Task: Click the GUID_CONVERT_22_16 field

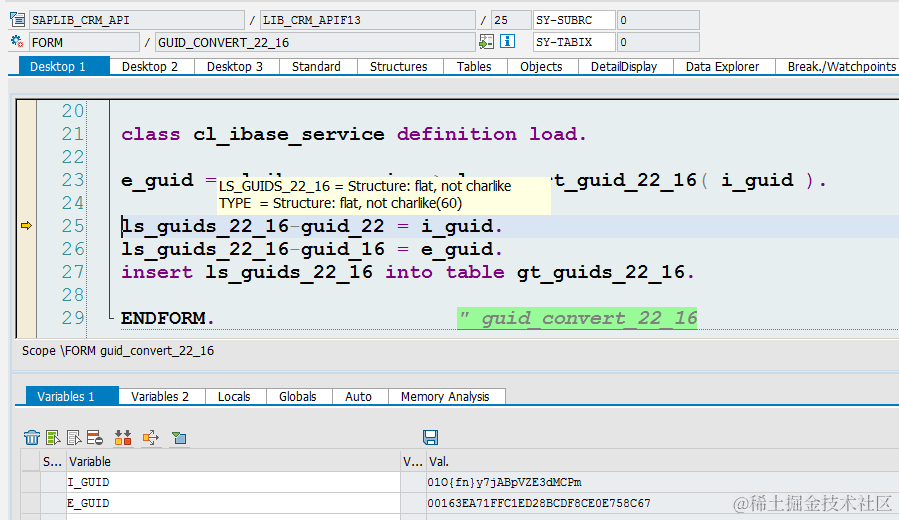Action: pyautogui.click(x=315, y=42)
